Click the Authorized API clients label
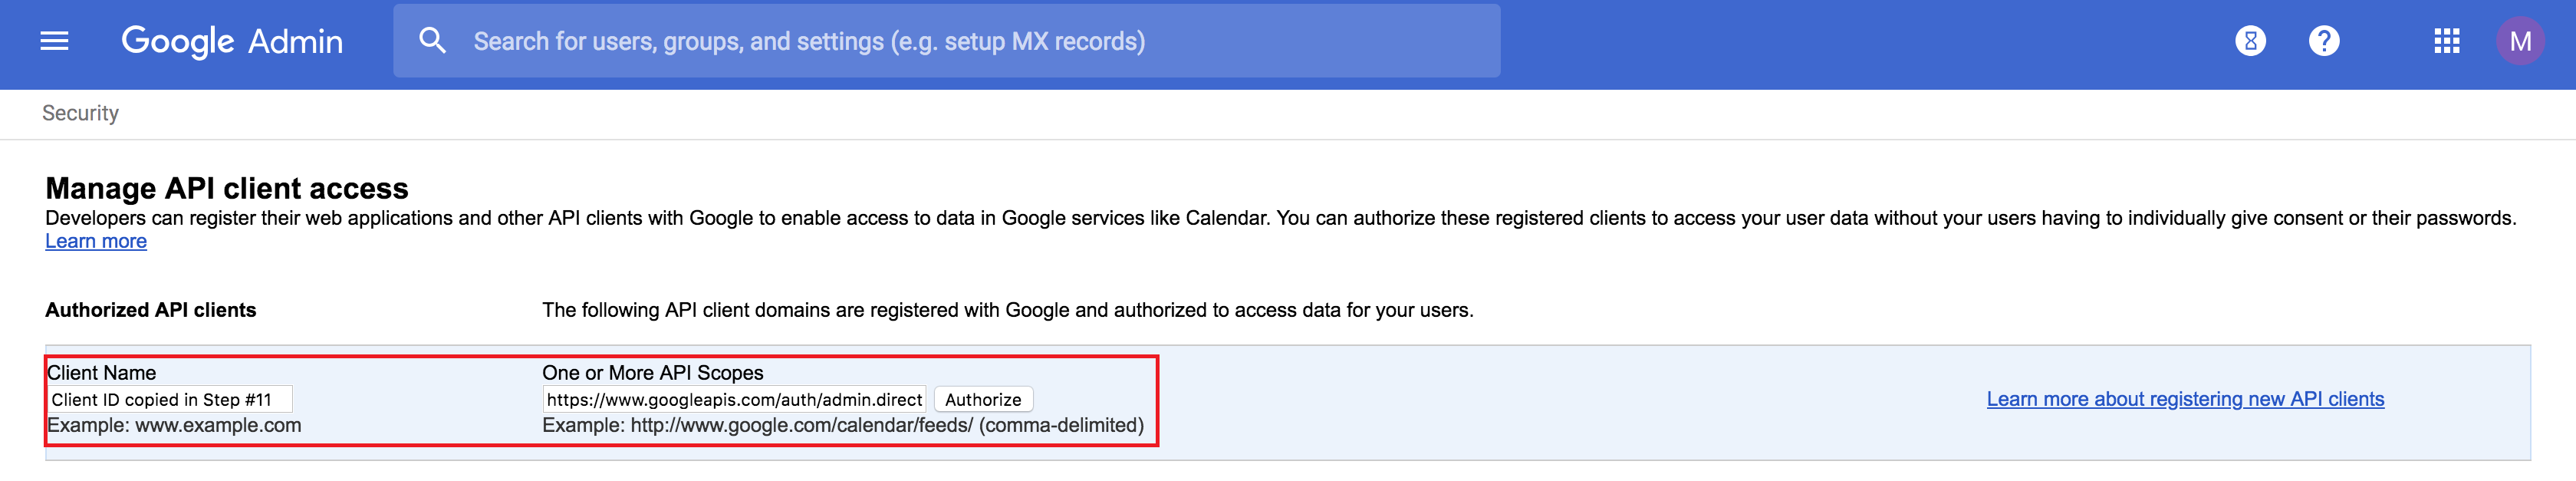2576x481 pixels. (150, 310)
